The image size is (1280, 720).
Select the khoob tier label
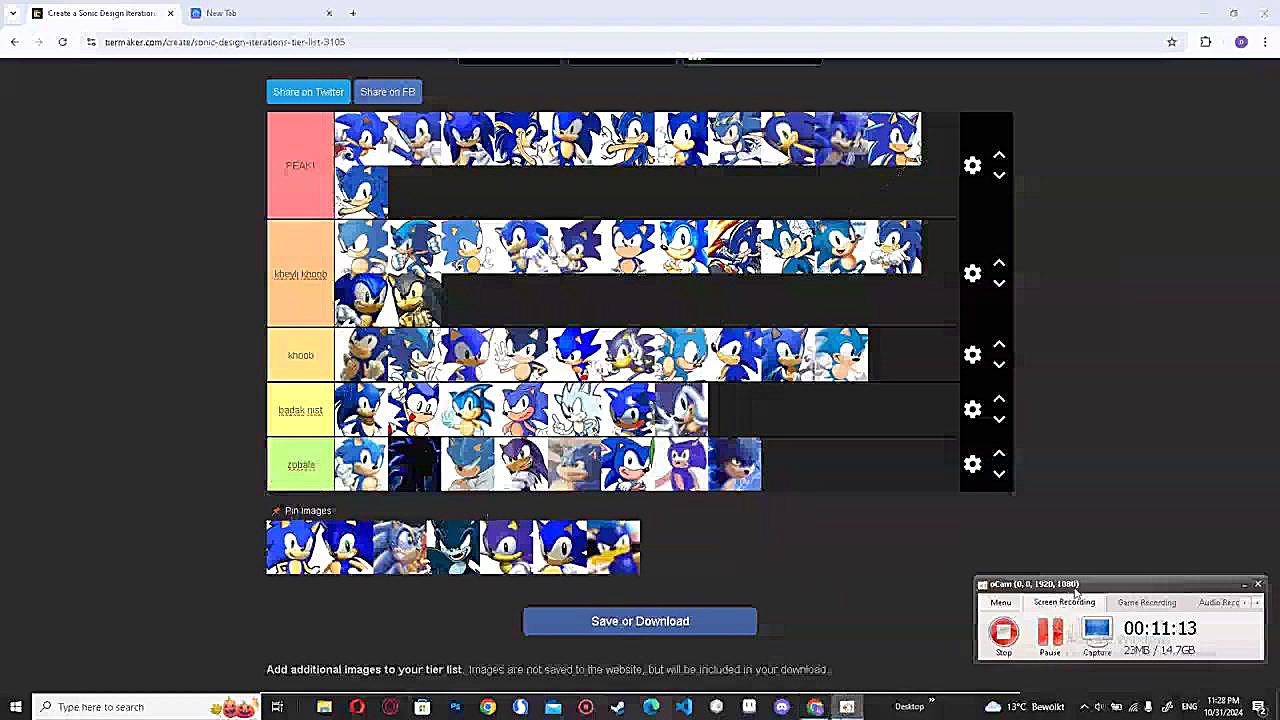[x=300, y=355]
